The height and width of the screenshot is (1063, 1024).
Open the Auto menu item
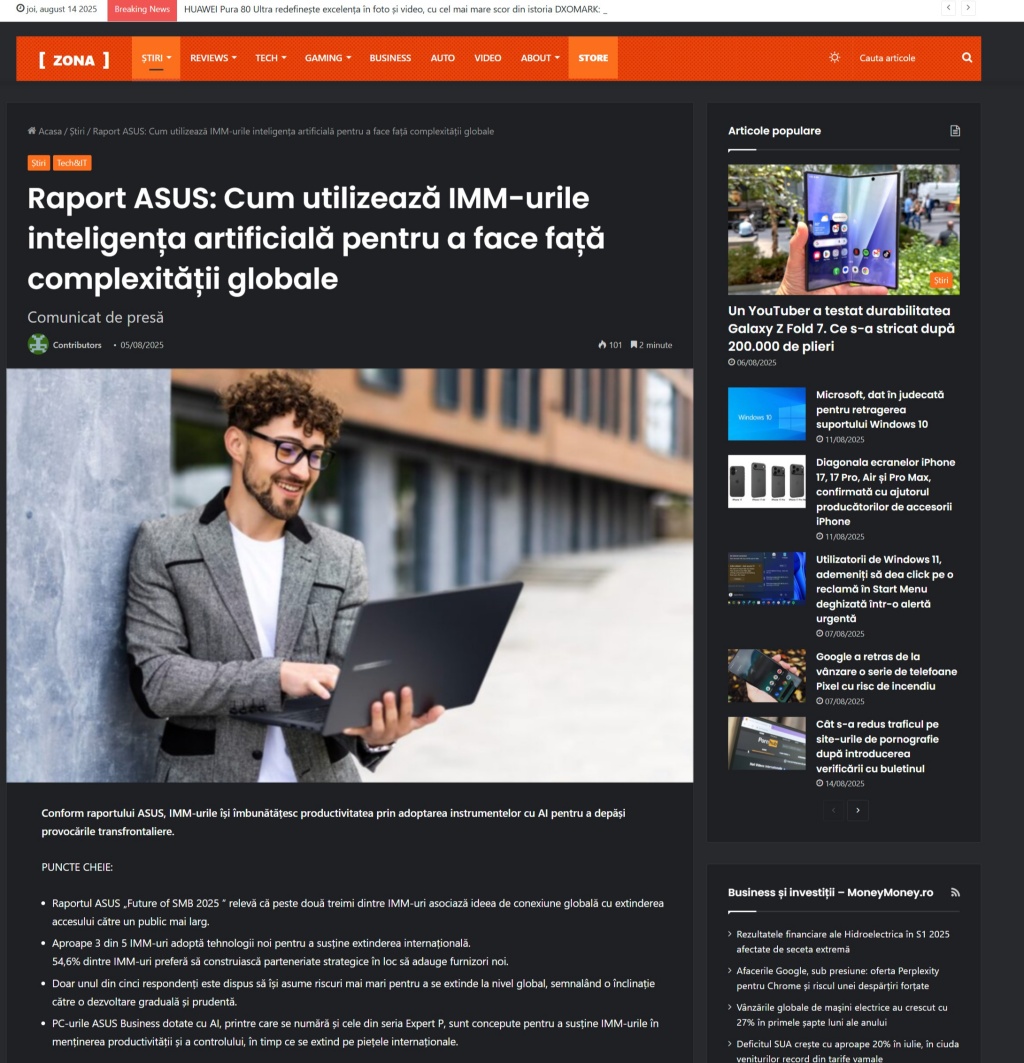click(442, 58)
